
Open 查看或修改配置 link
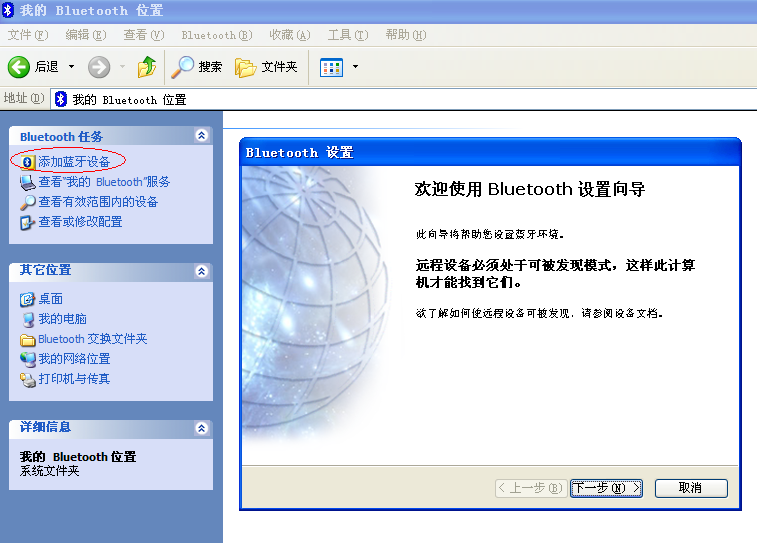pyautogui.click(x=81, y=222)
